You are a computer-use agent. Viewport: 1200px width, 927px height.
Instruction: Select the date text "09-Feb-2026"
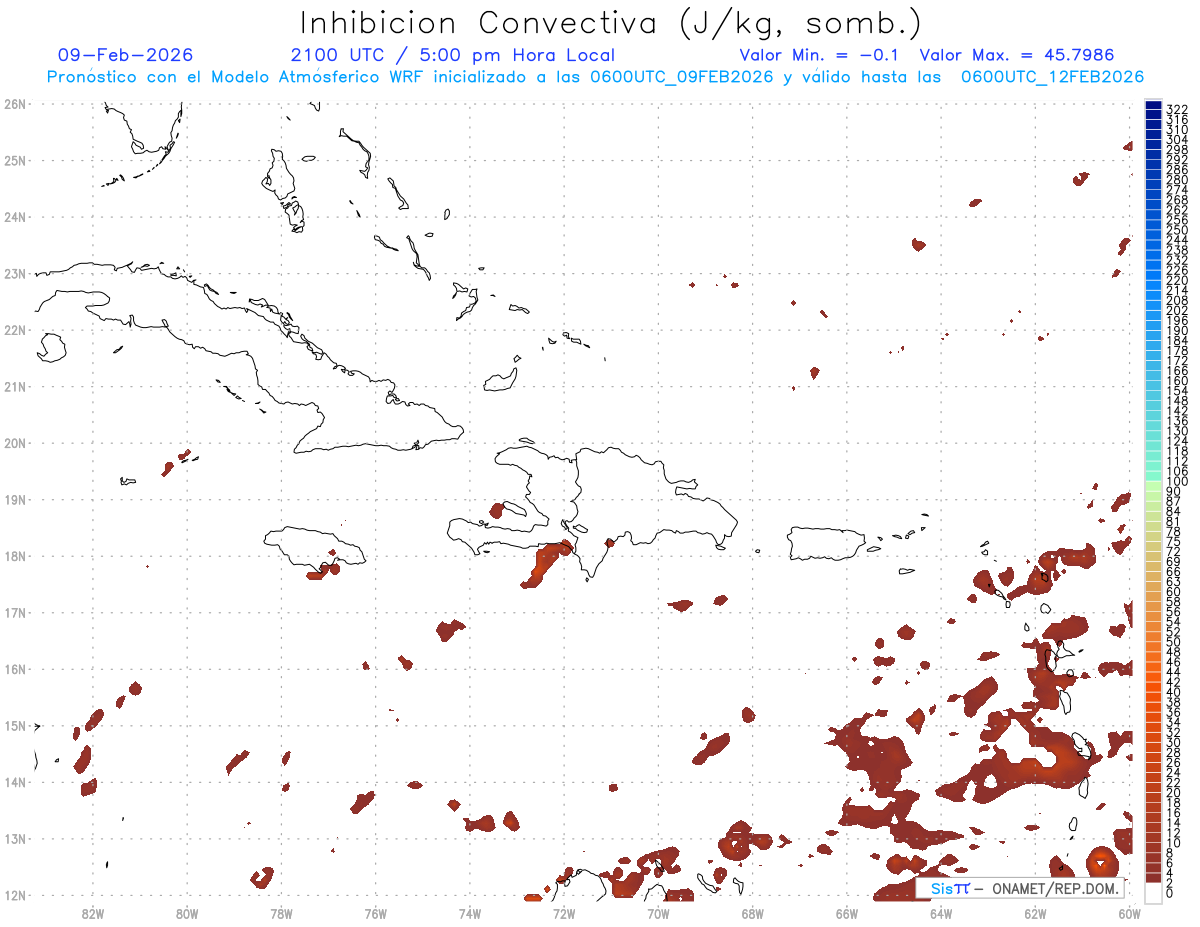click(x=125, y=55)
